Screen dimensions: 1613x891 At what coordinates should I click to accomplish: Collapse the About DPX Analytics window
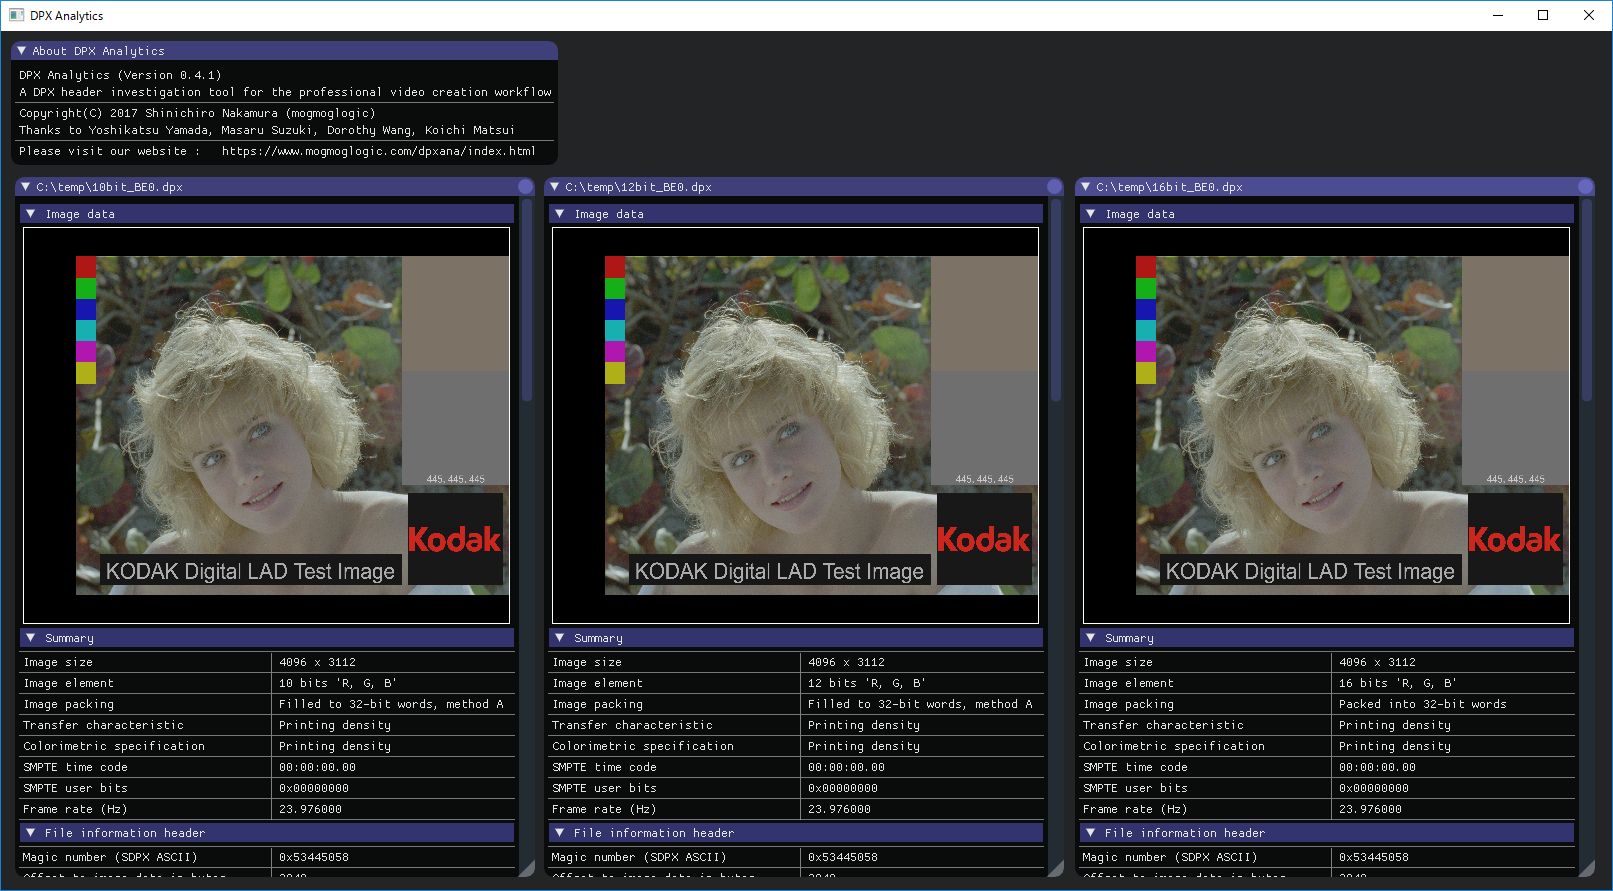[x=22, y=51]
